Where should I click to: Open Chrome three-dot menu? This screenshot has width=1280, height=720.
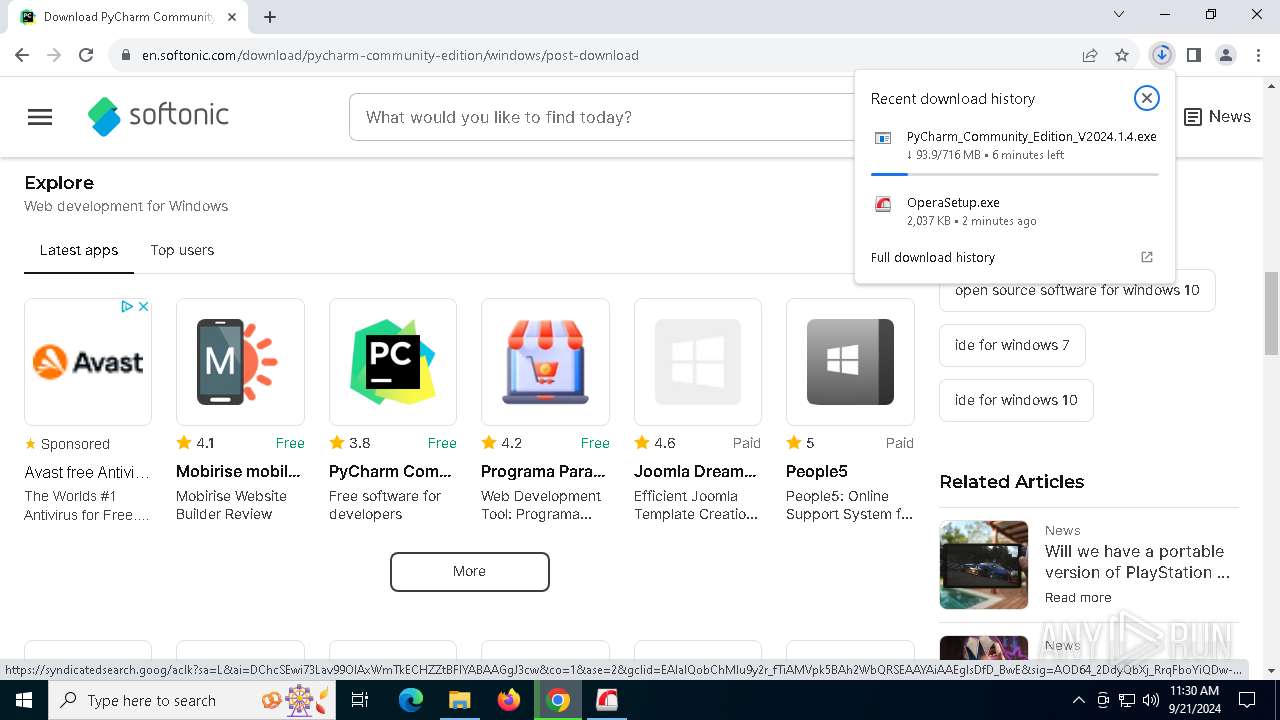1258,55
